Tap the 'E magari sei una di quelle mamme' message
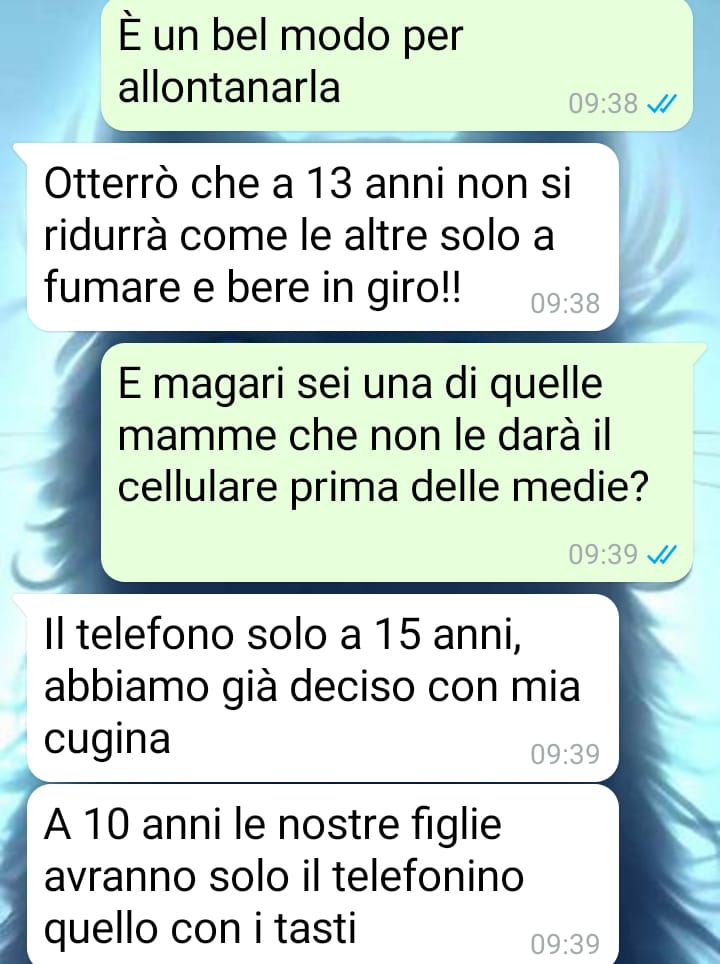 pyautogui.click(x=397, y=462)
